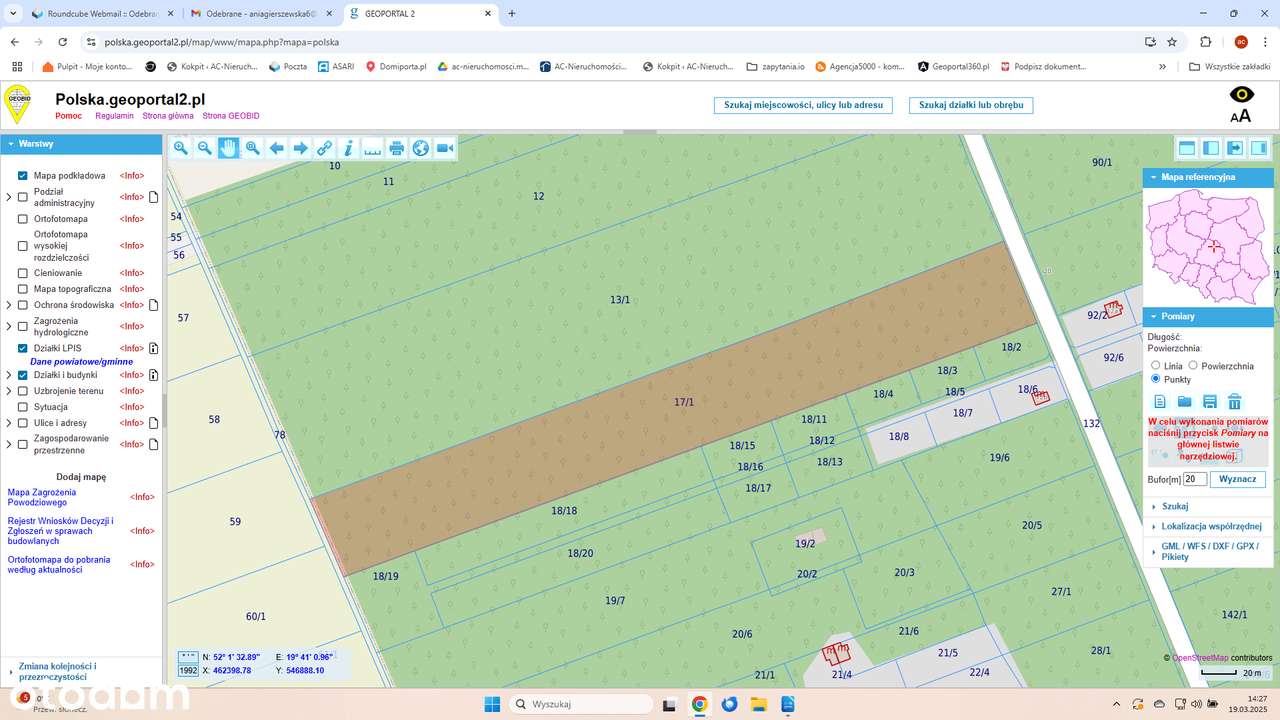Click the left sidebar layout icon
Viewport: 1280px width, 720px height.
pyautogui.click(x=1211, y=148)
